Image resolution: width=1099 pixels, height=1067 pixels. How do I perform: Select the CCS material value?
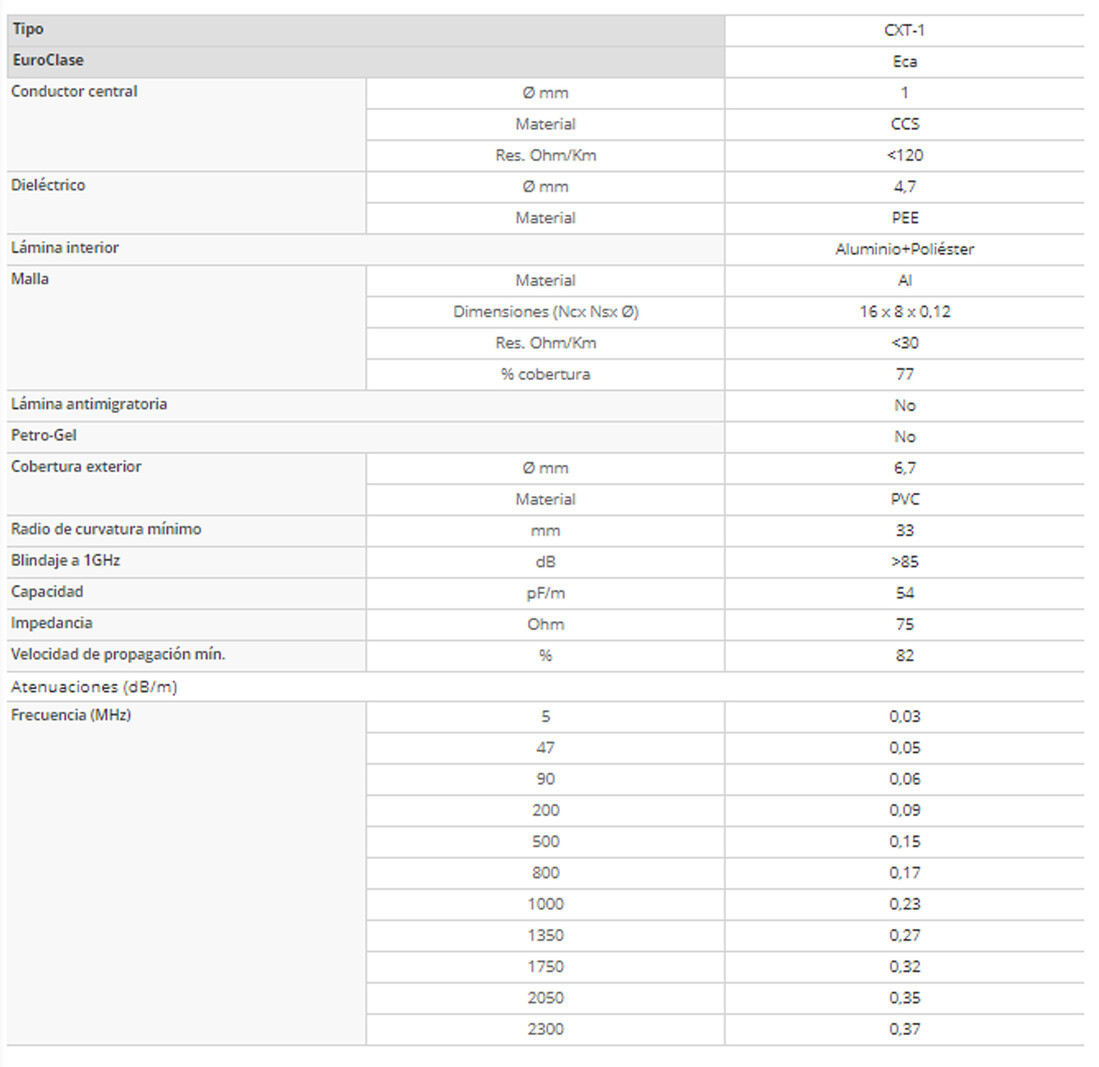coord(904,124)
